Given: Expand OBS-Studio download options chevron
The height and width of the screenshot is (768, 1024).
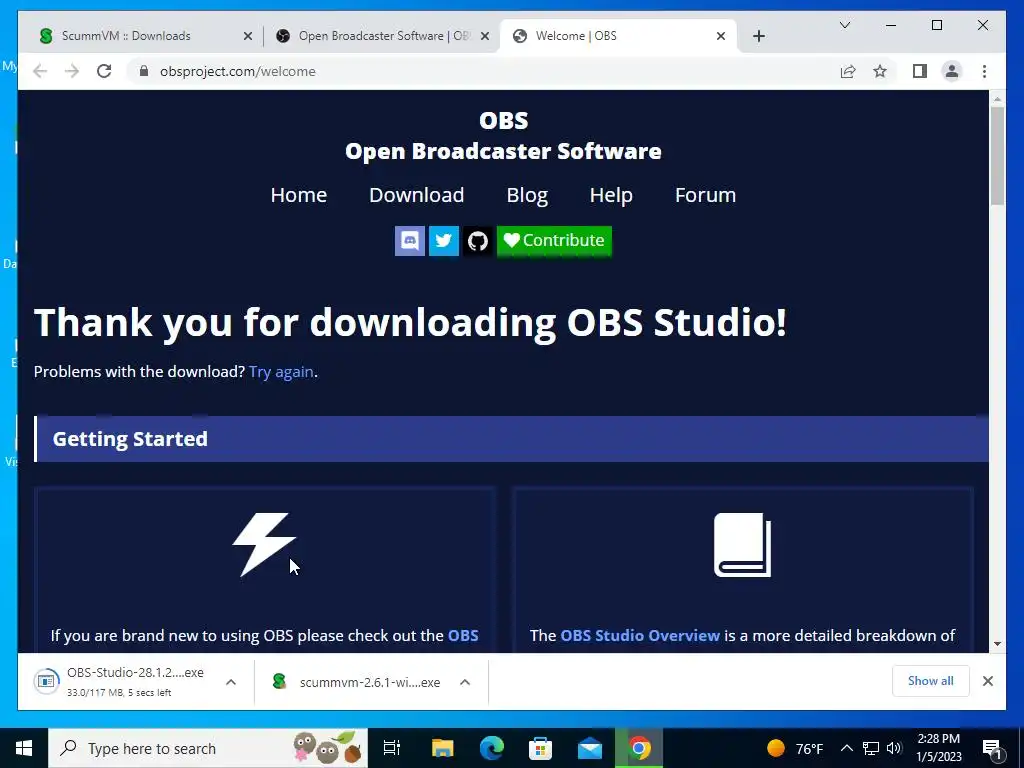Looking at the screenshot, I should pos(231,682).
